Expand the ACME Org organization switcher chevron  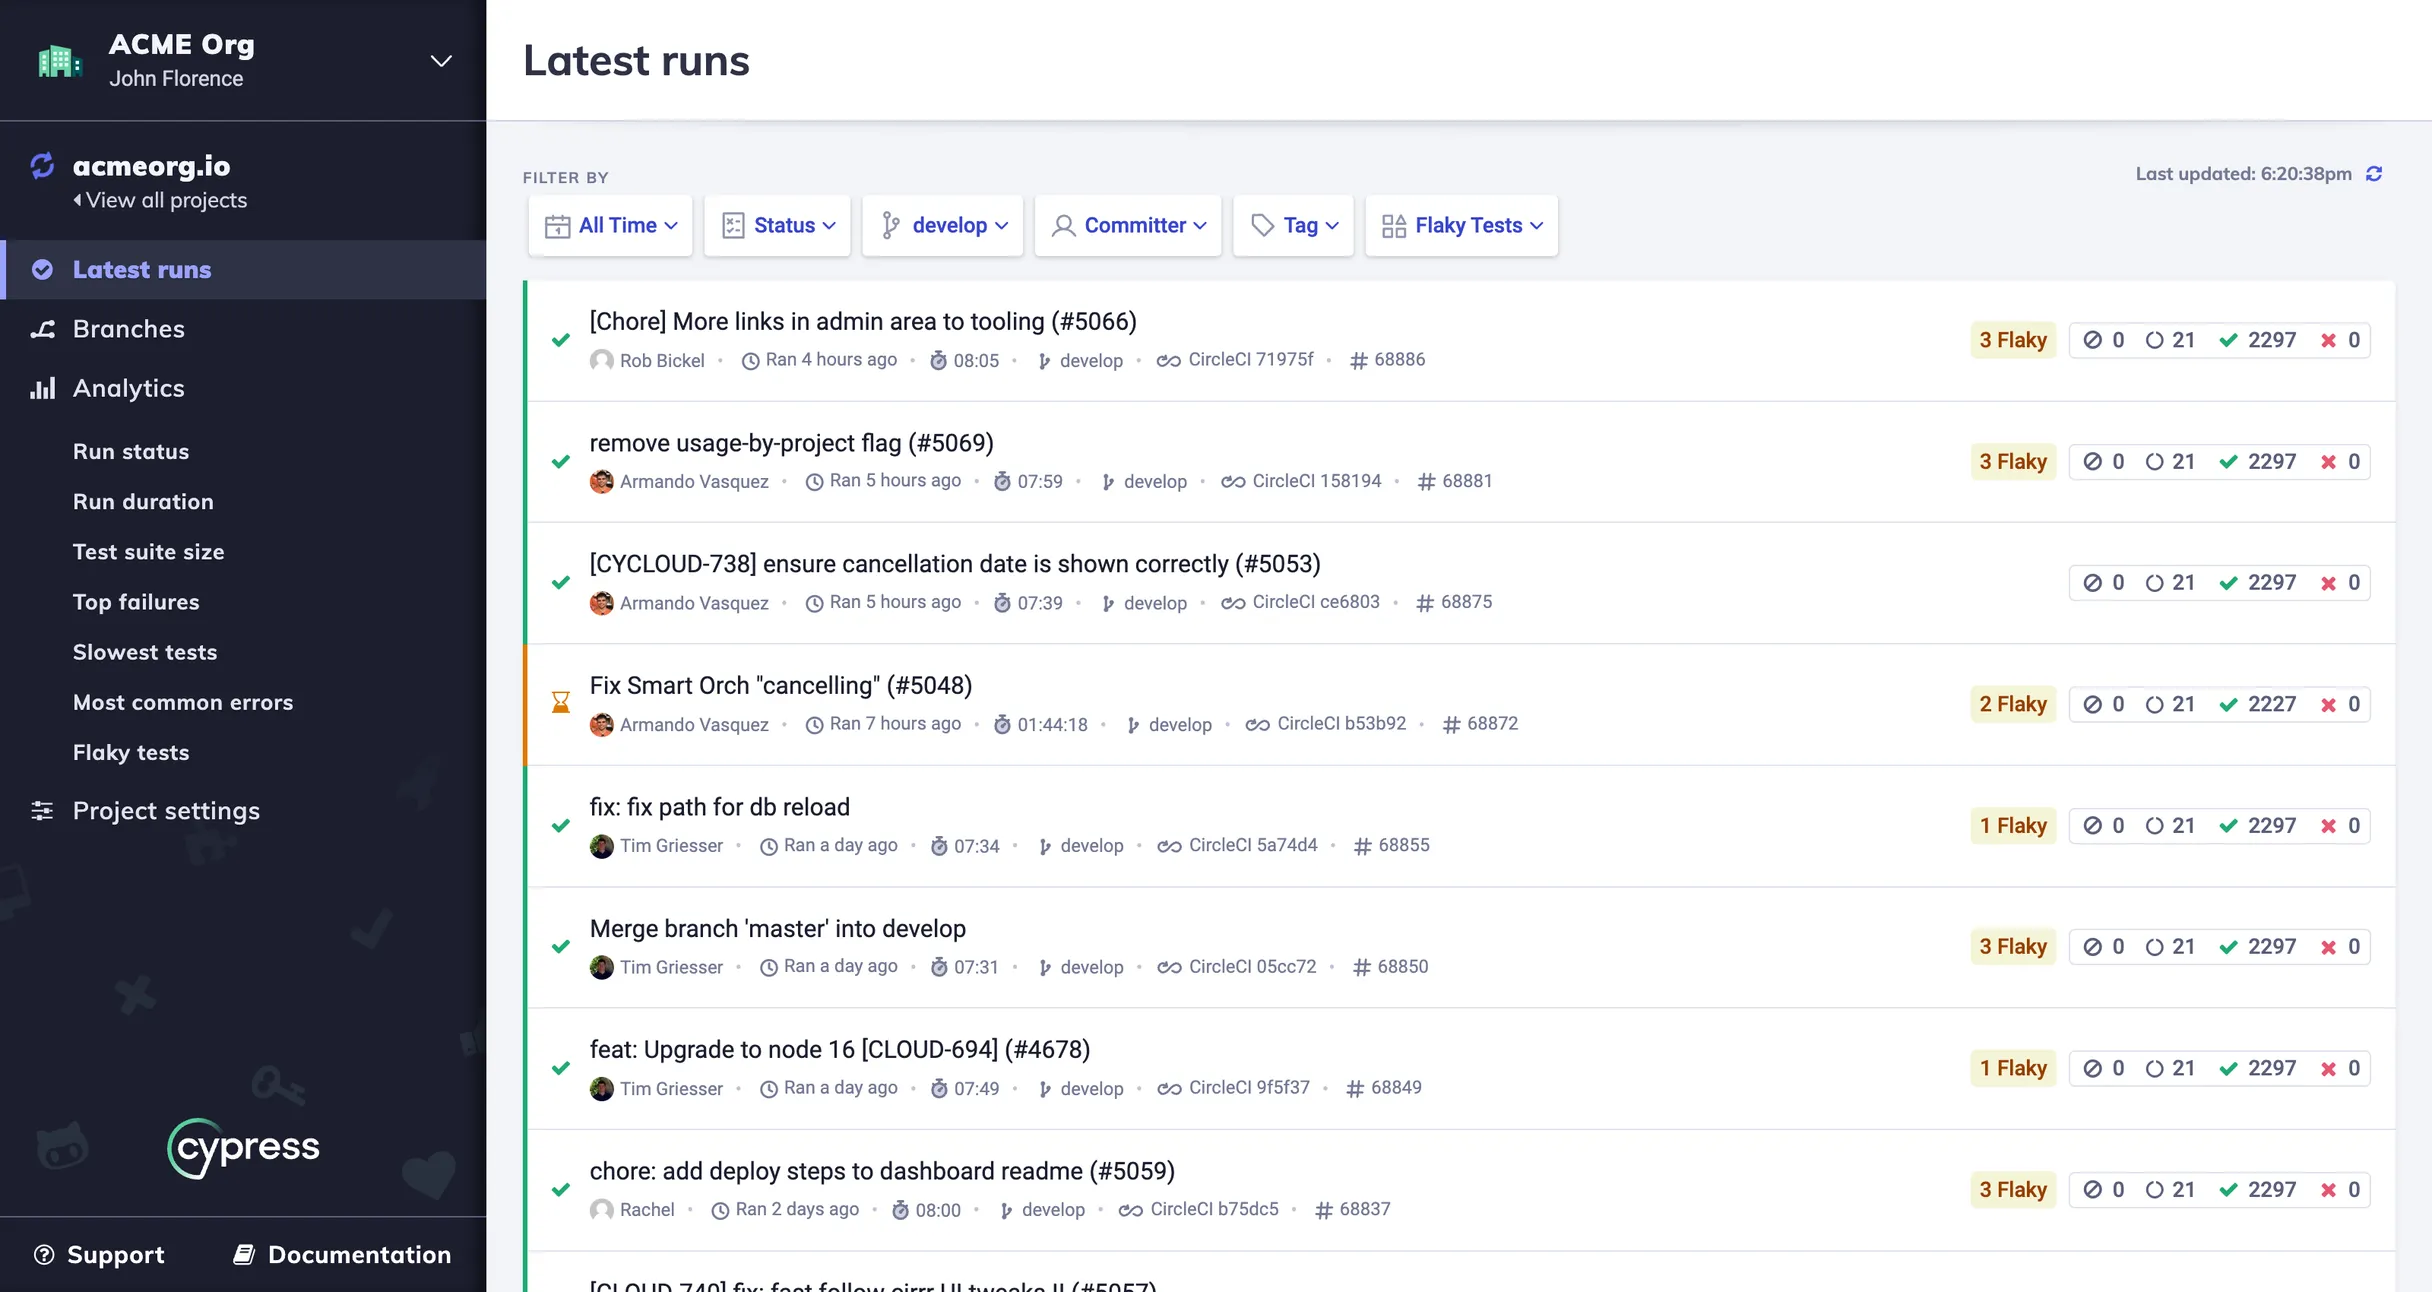tap(441, 61)
